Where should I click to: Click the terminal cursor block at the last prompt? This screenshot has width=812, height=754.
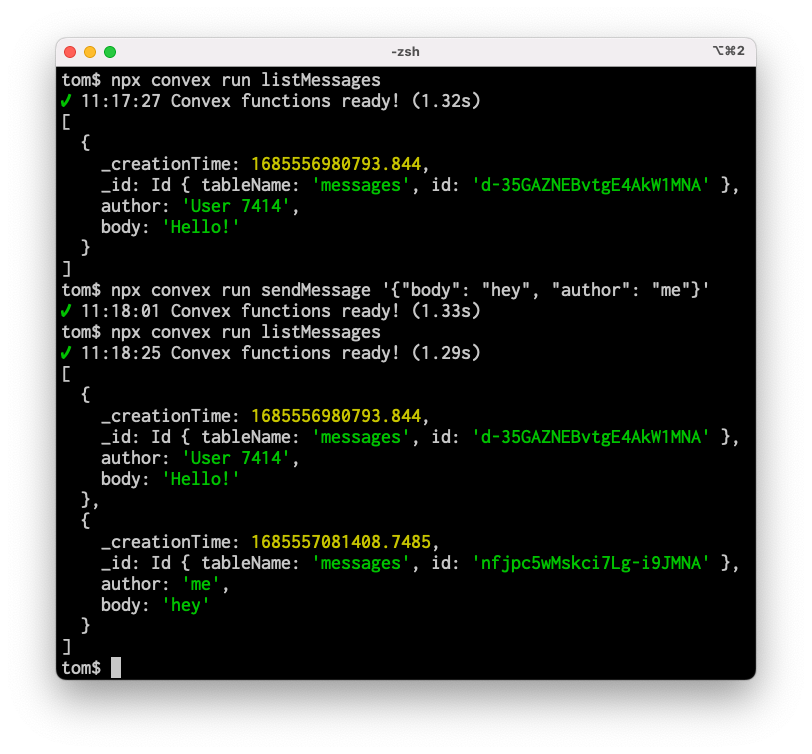116,668
